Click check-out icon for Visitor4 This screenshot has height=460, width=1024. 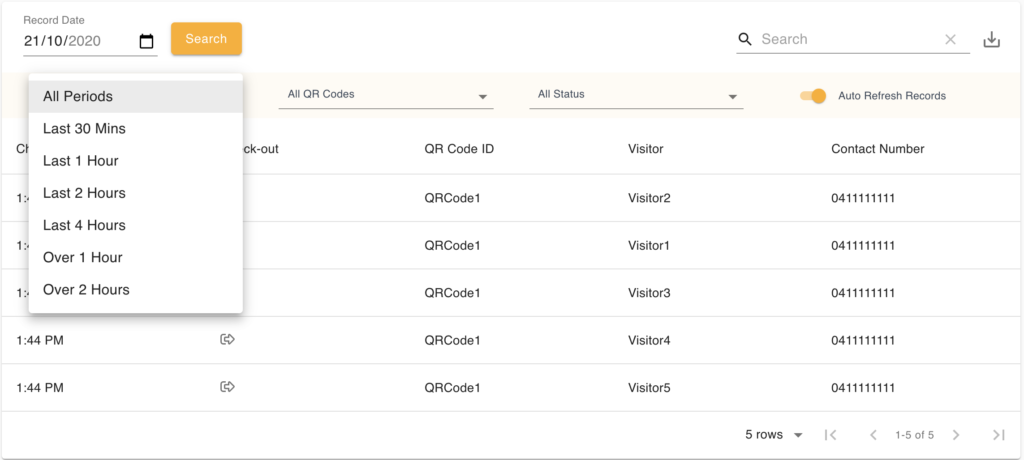coord(227,340)
